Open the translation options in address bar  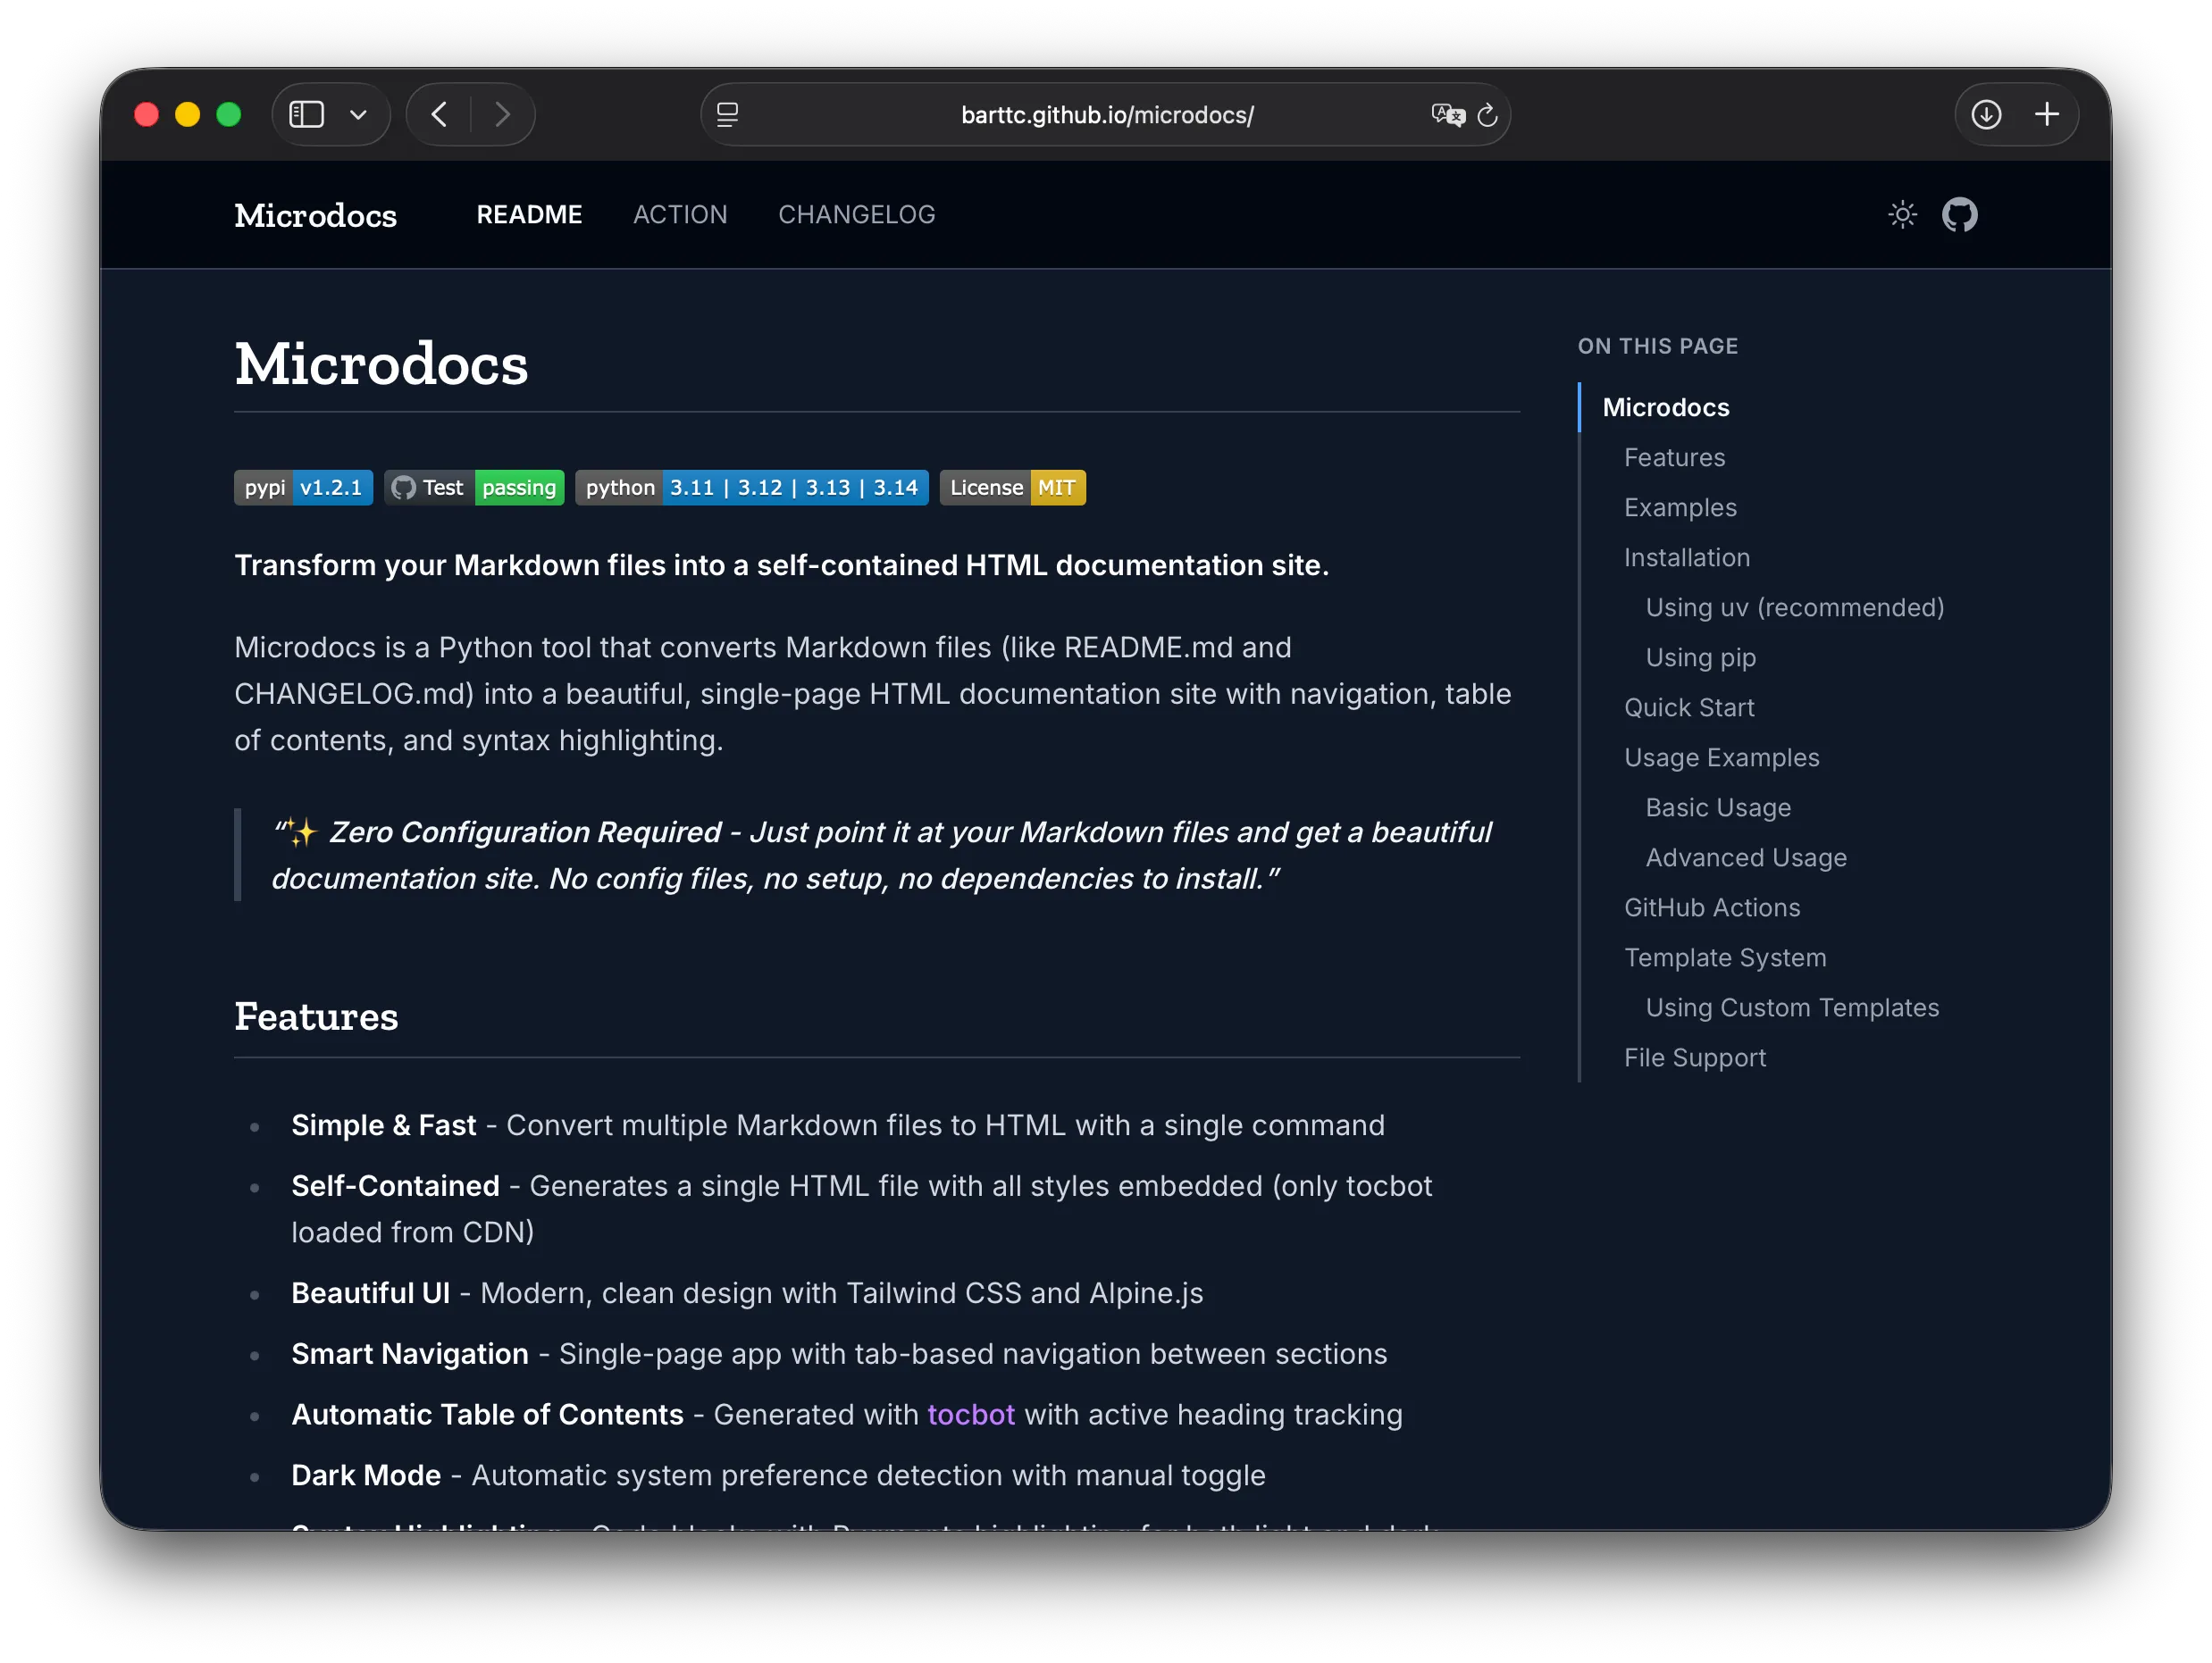(1447, 114)
